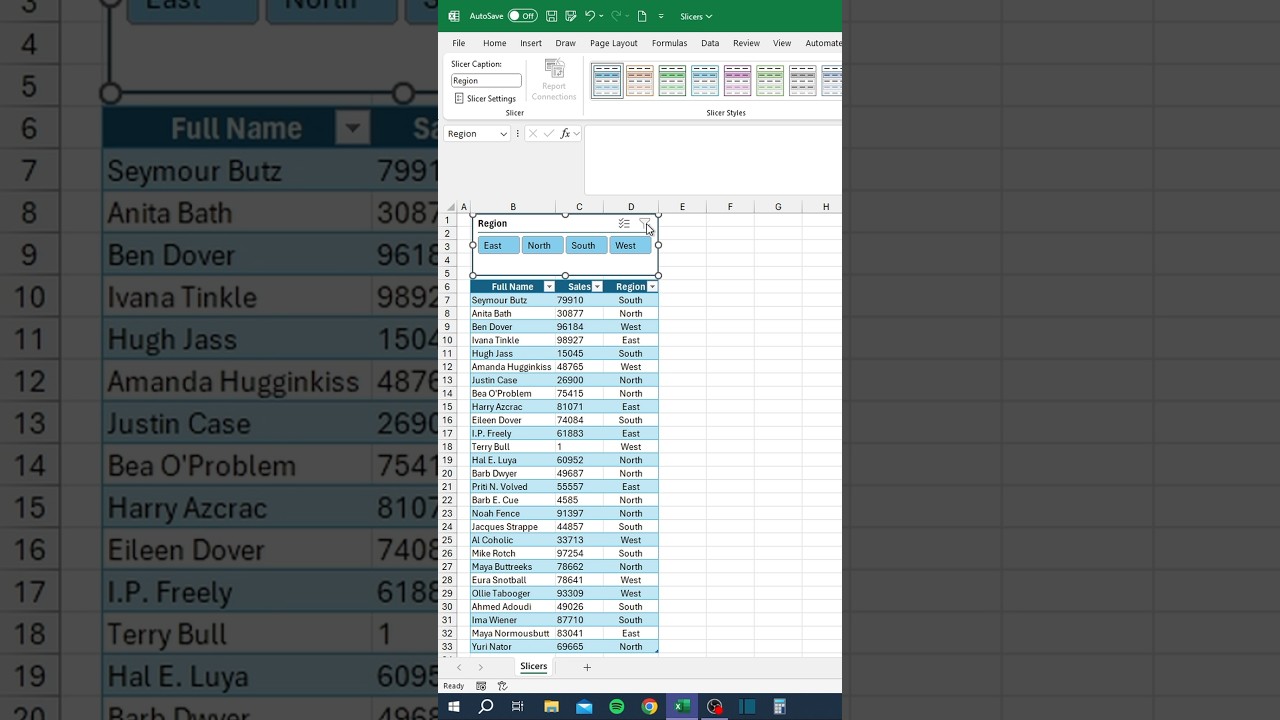Screen dimensions: 1280x720
Task: Add a new sheet with plus button
Action: (x=587, y=667)
